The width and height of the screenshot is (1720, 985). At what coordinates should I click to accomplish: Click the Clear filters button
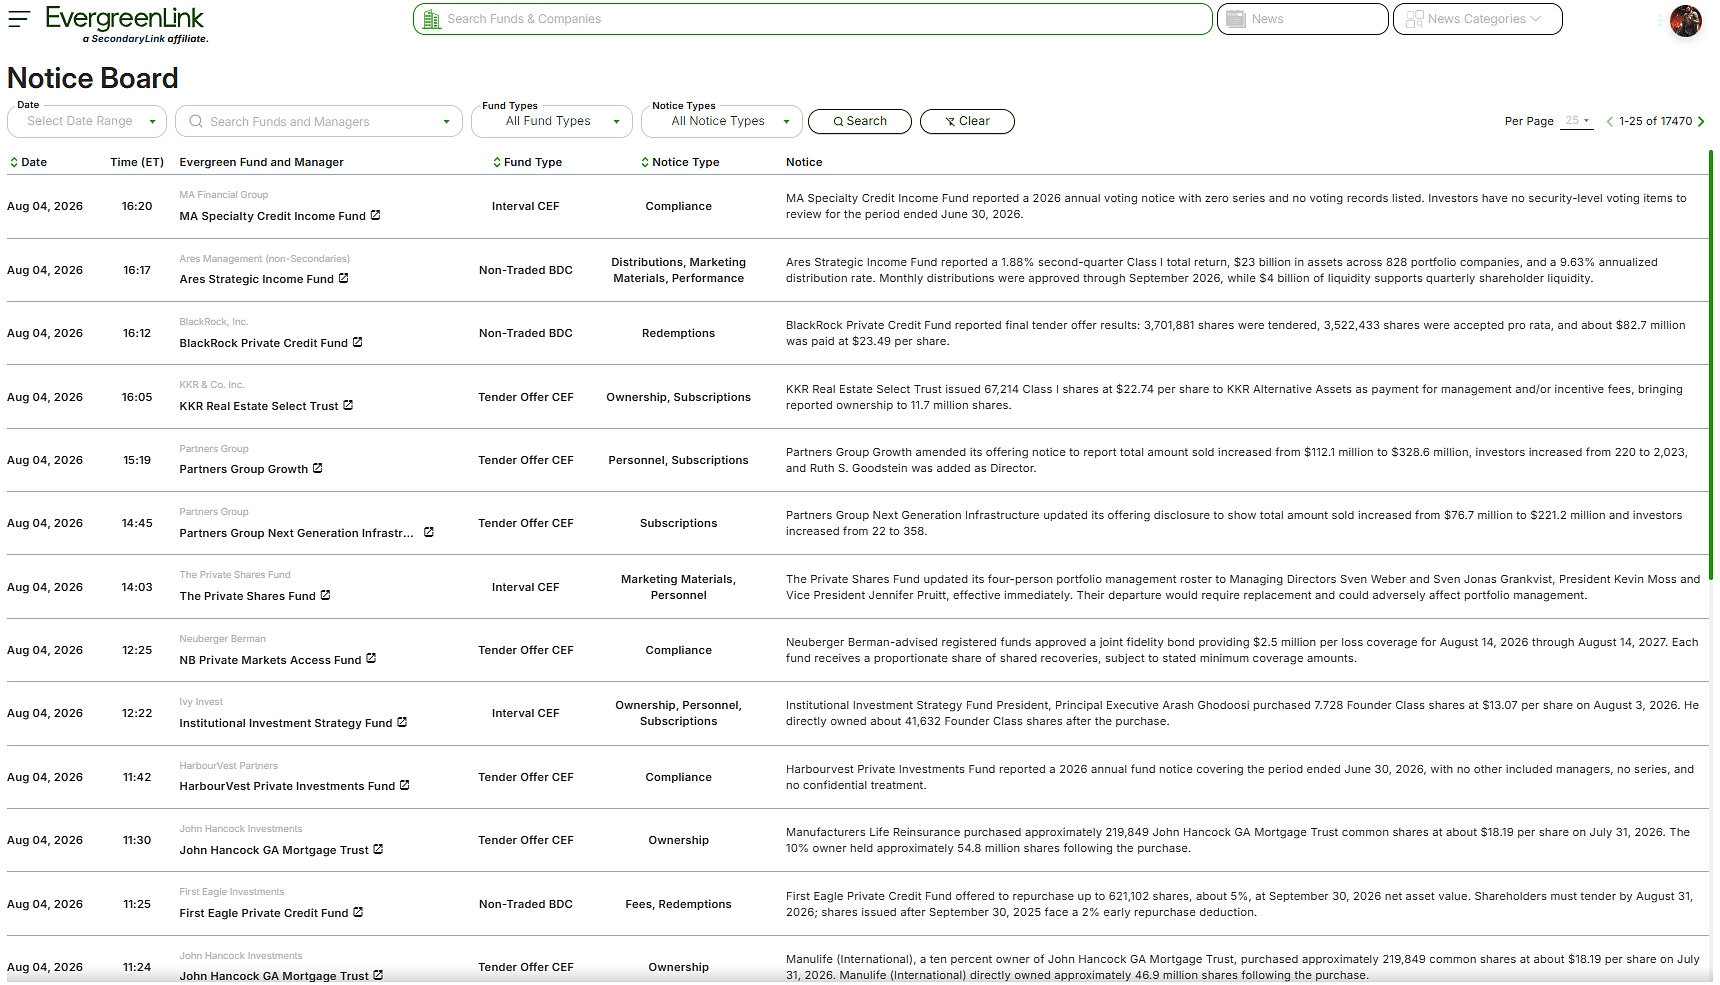967,121
